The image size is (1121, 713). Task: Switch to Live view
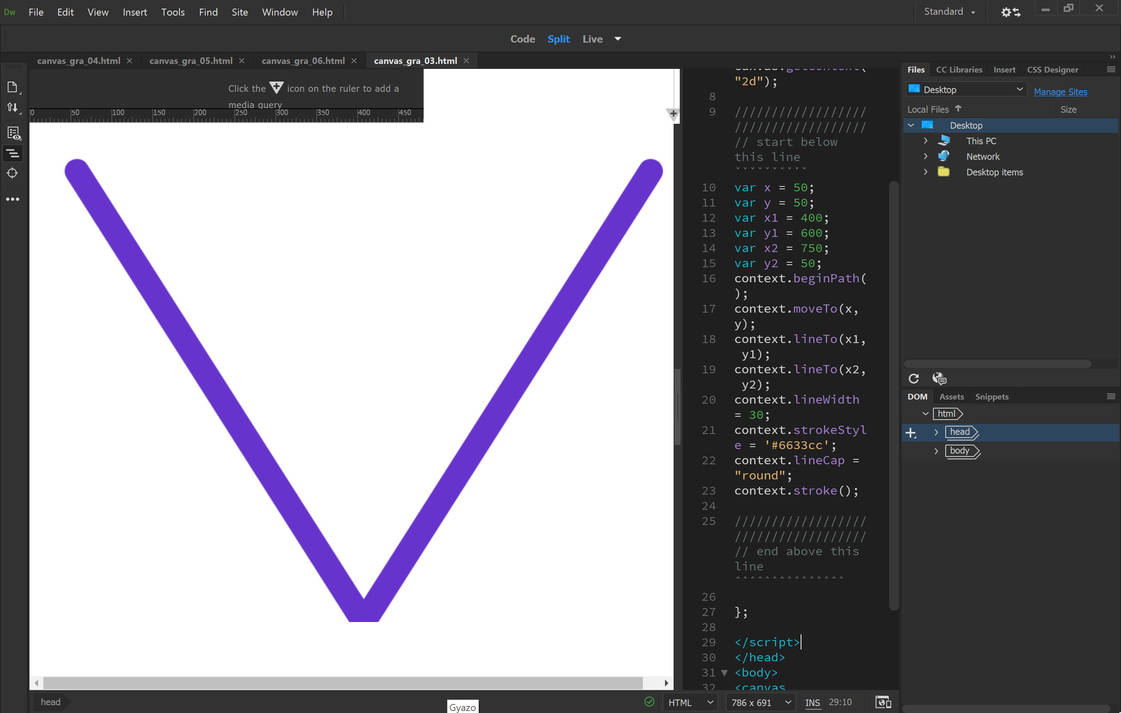pos(593,39)
